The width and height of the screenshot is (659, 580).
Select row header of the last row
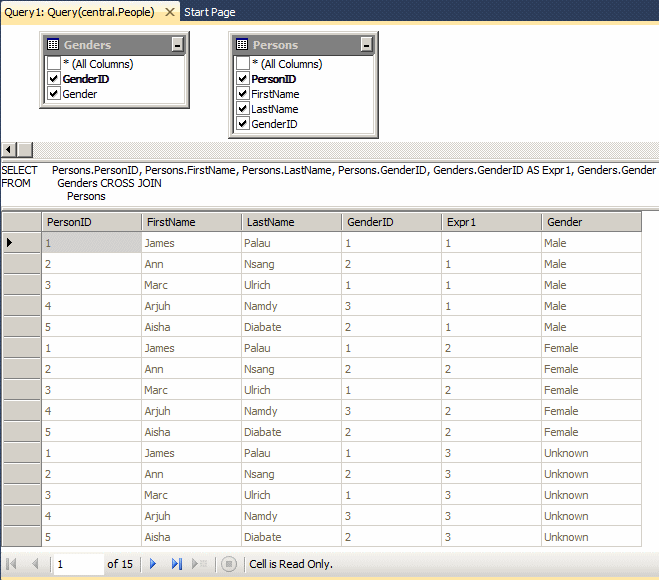(22, 537)
